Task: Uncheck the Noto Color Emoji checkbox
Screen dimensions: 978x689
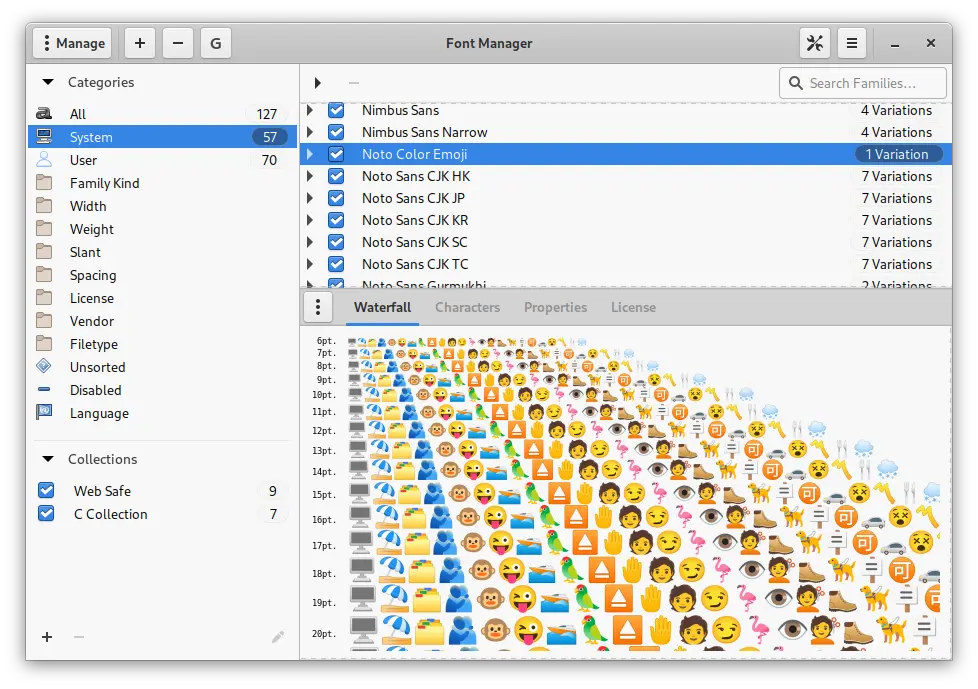Action: (x=336, y=154)
